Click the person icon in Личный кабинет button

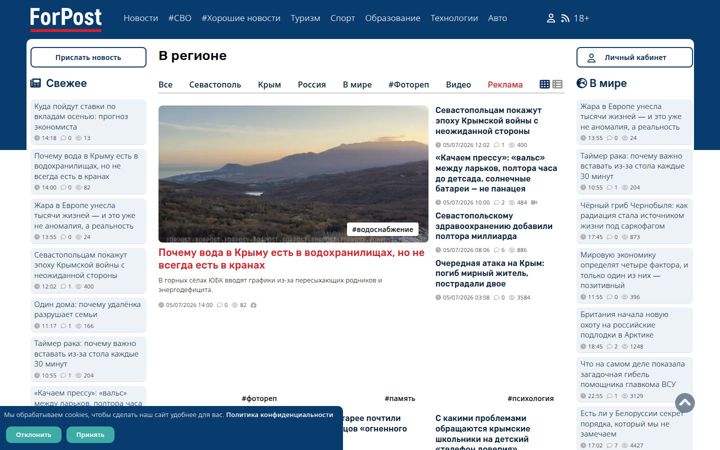[591, 58]
